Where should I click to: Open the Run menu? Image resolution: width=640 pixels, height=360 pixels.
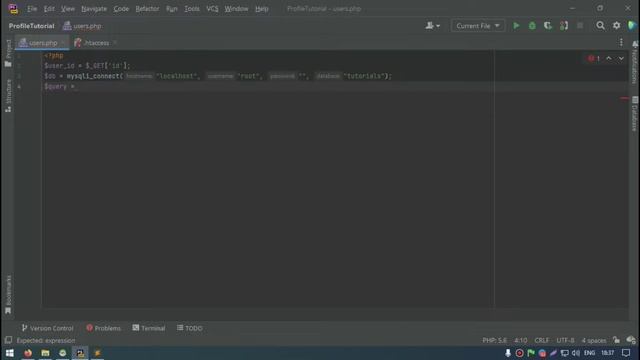172,9
